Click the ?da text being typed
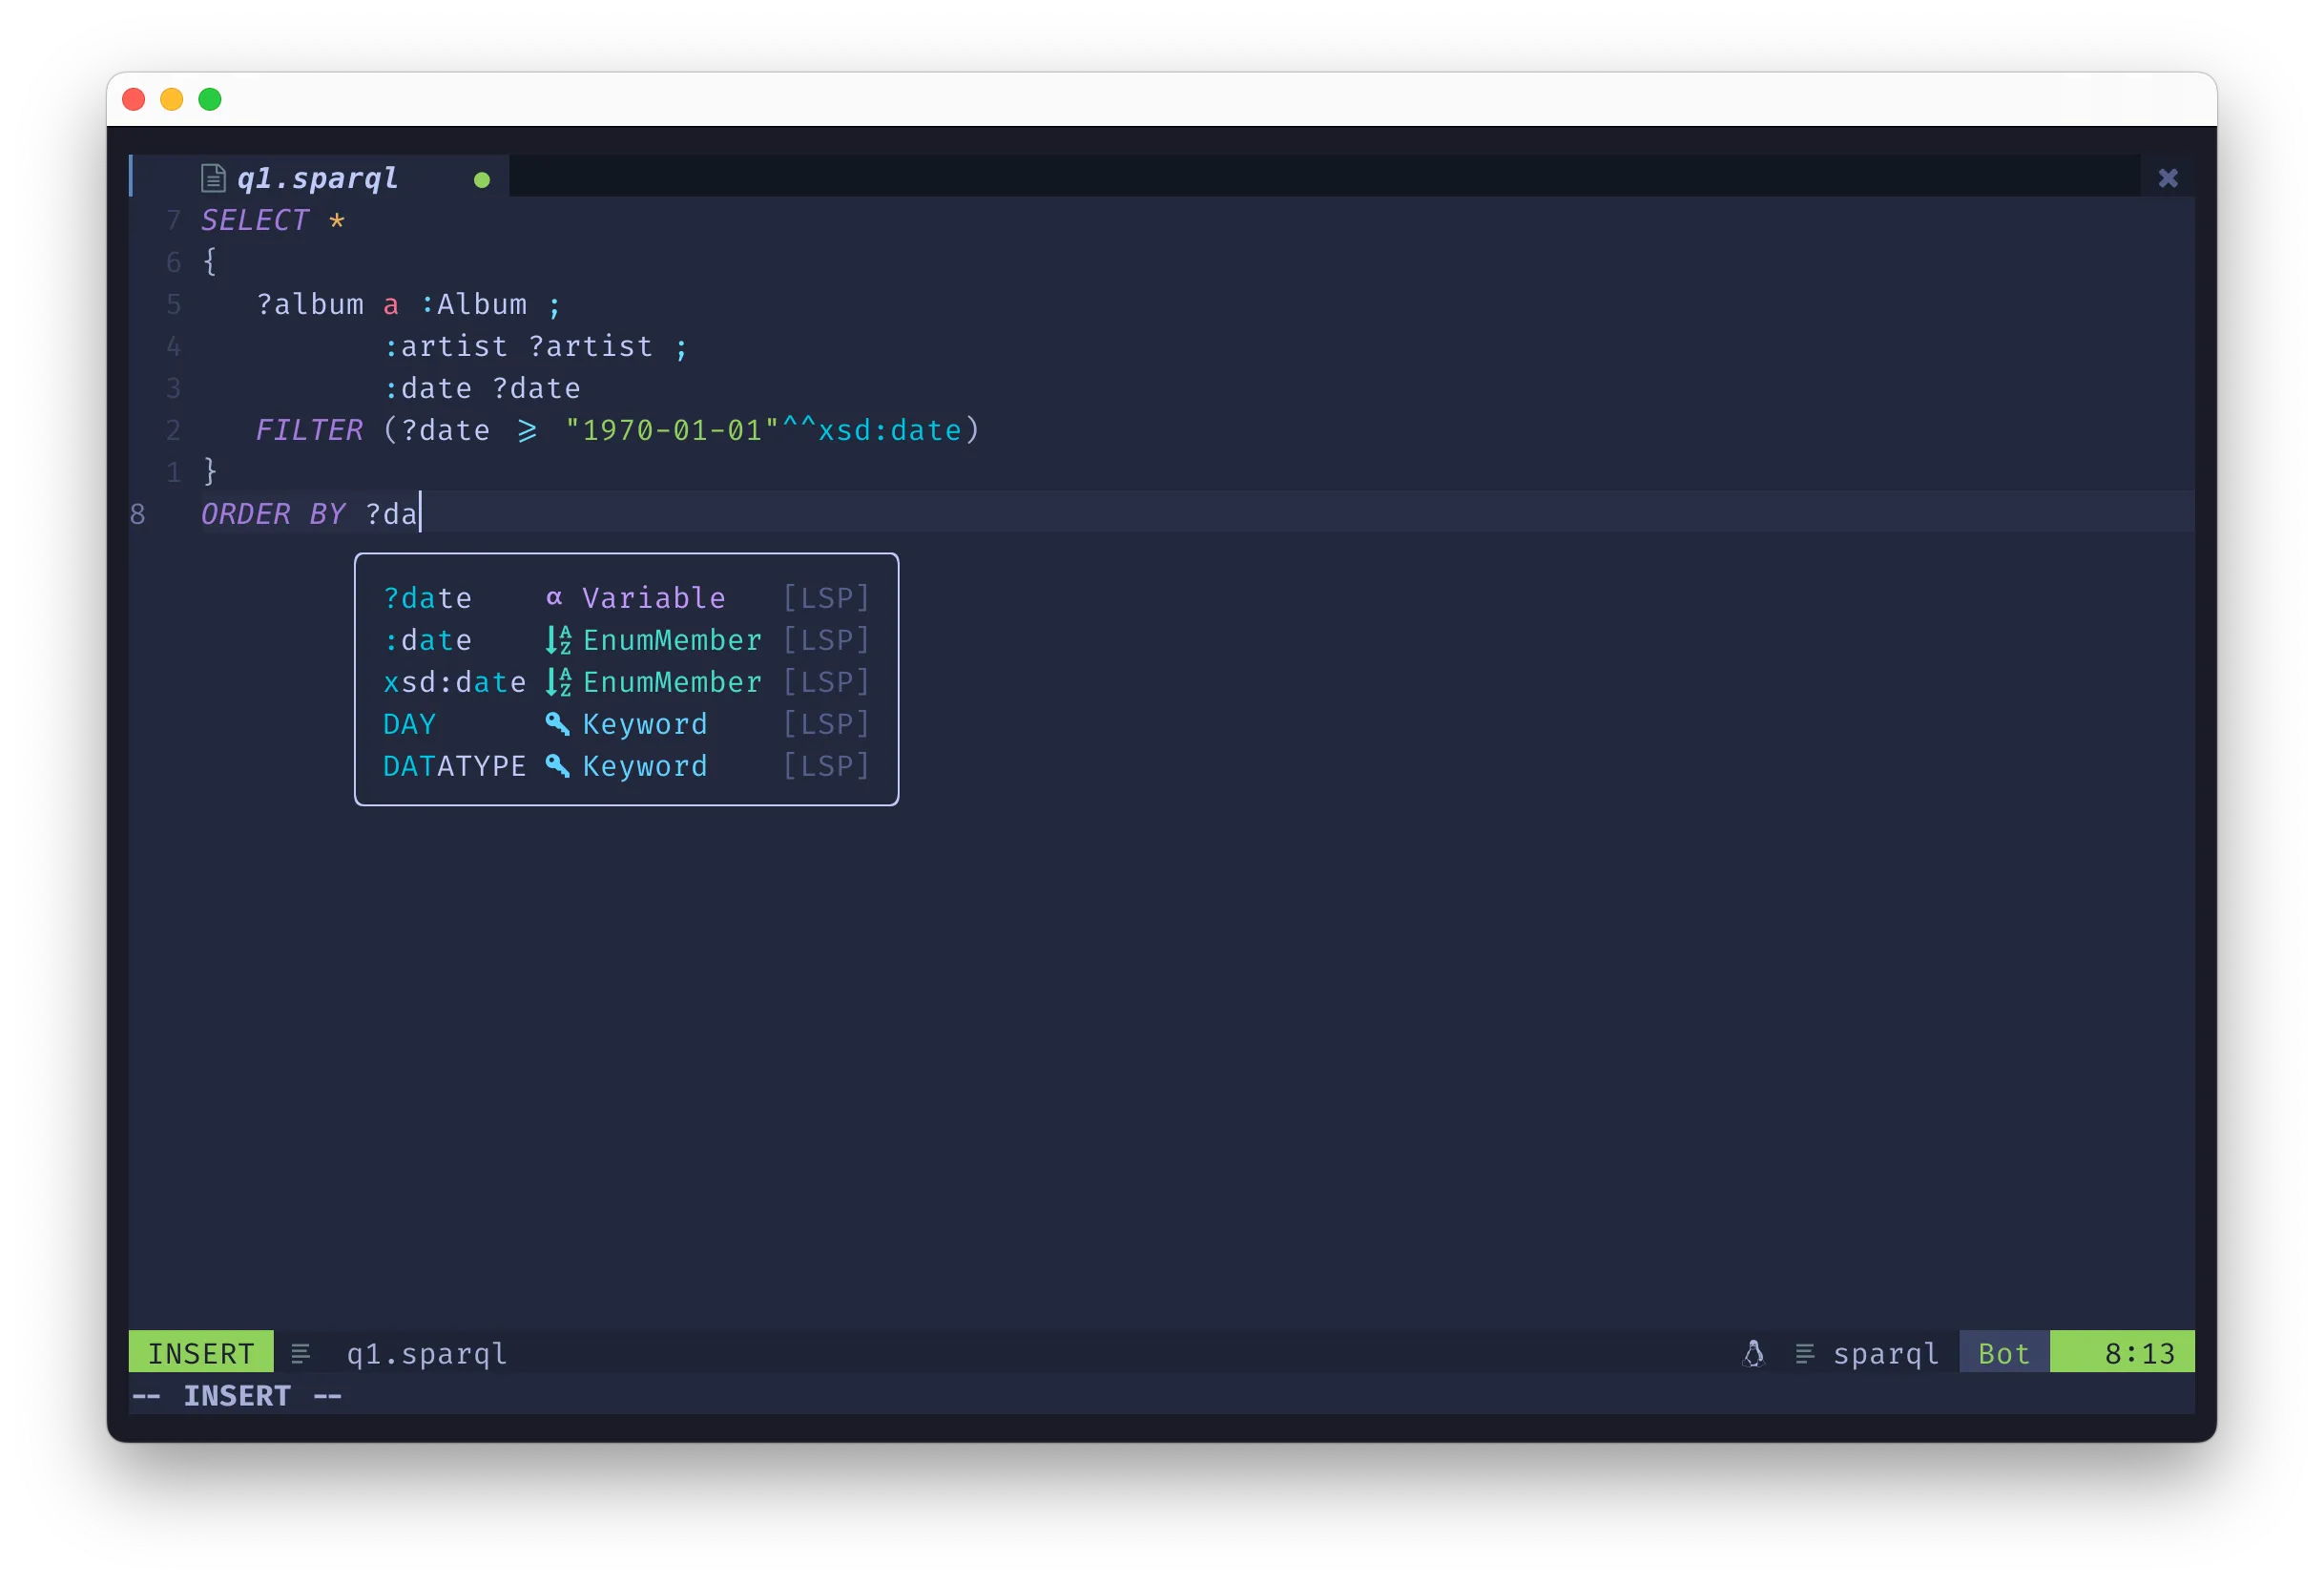The width and height of the screenshot is (2324, 1584). tap(391, 514)
